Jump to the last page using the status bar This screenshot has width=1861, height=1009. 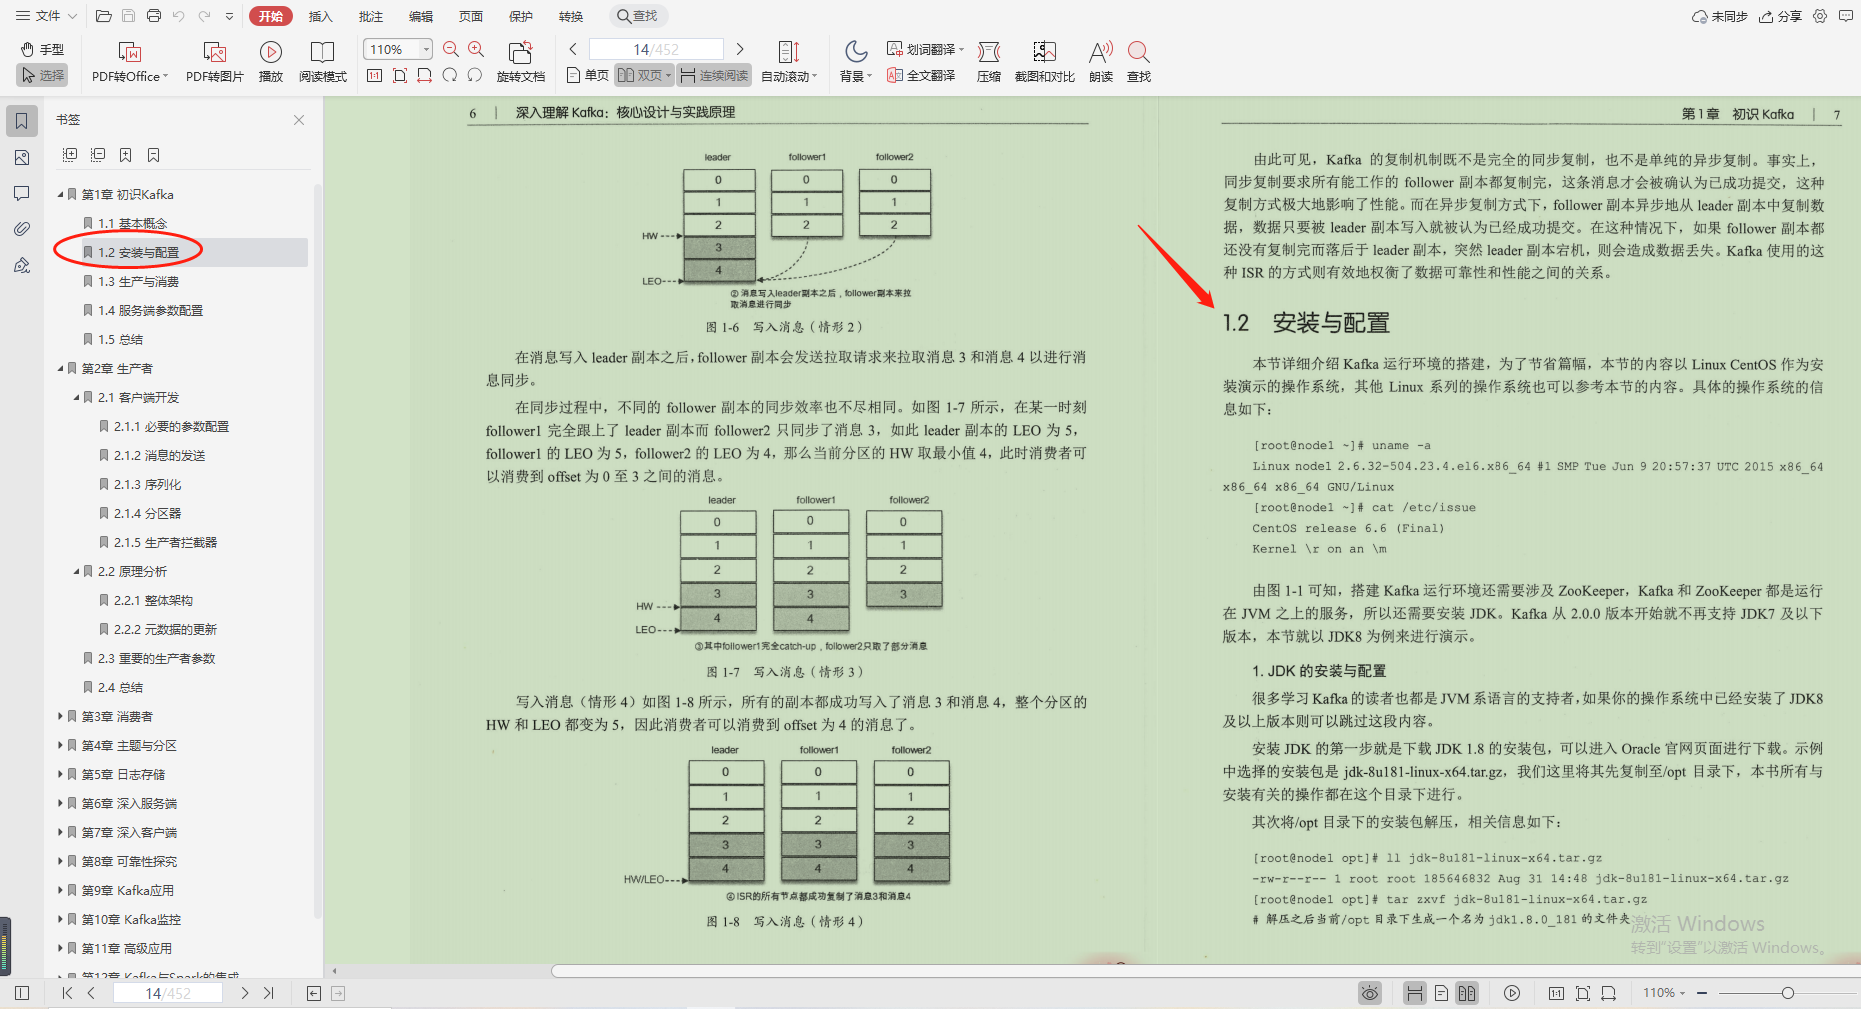click(x=268, y=993)
